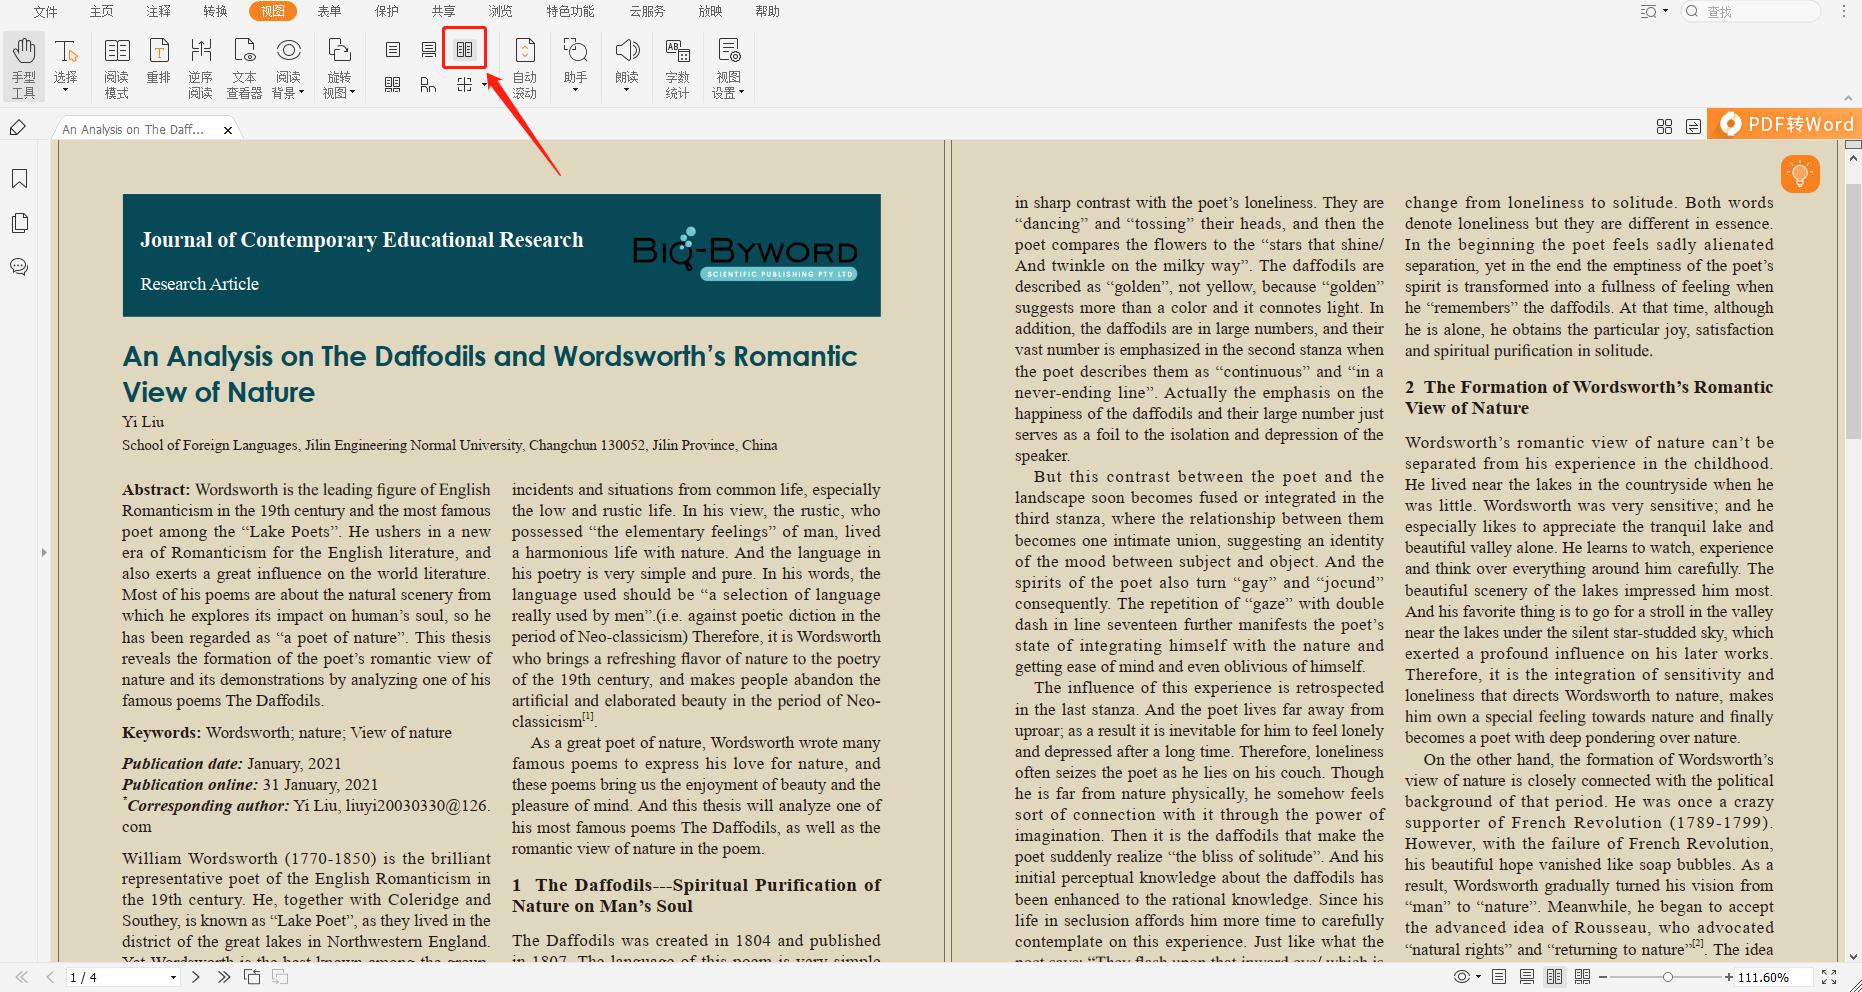This screenshot has width=1862, height=992.
Task: Click the list panel icon near PDF转Word
Action: click(x=1693, y=127)
